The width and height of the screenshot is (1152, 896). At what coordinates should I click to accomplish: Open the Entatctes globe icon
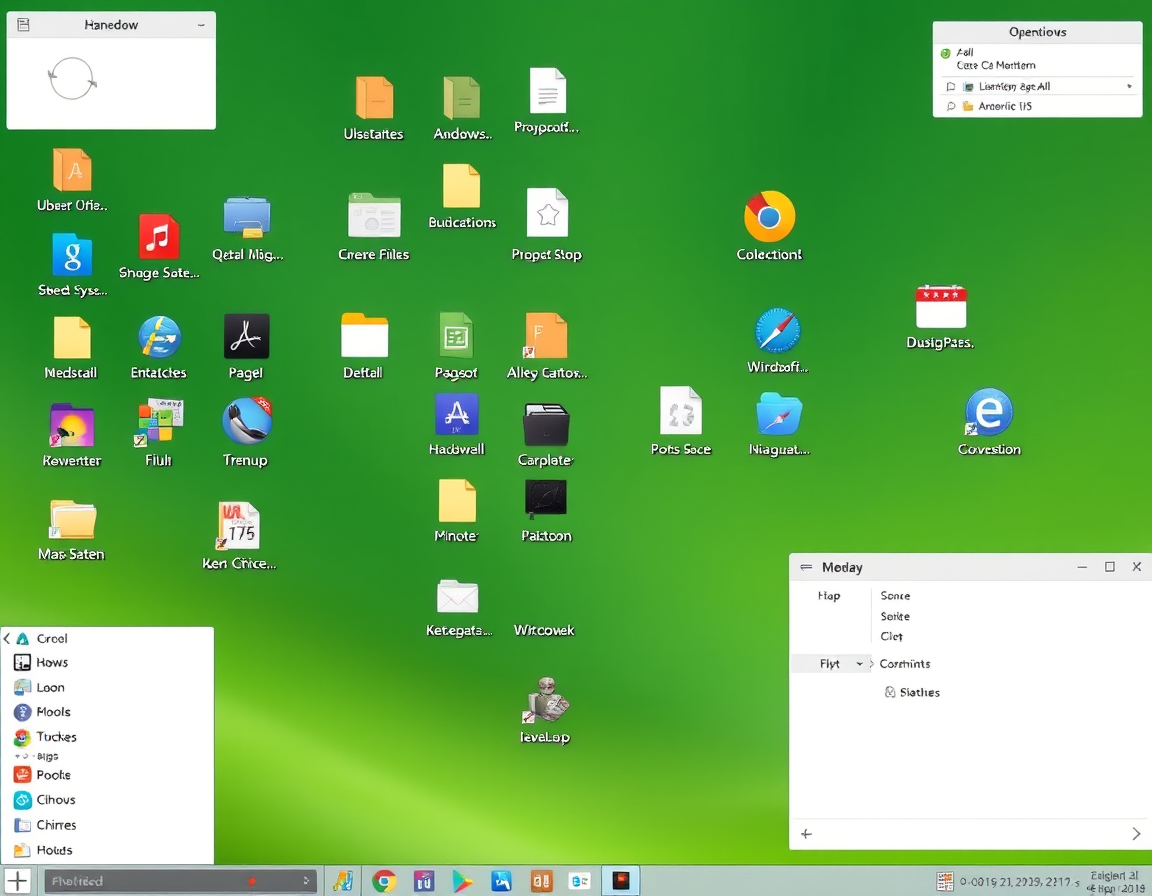(159, 337)
